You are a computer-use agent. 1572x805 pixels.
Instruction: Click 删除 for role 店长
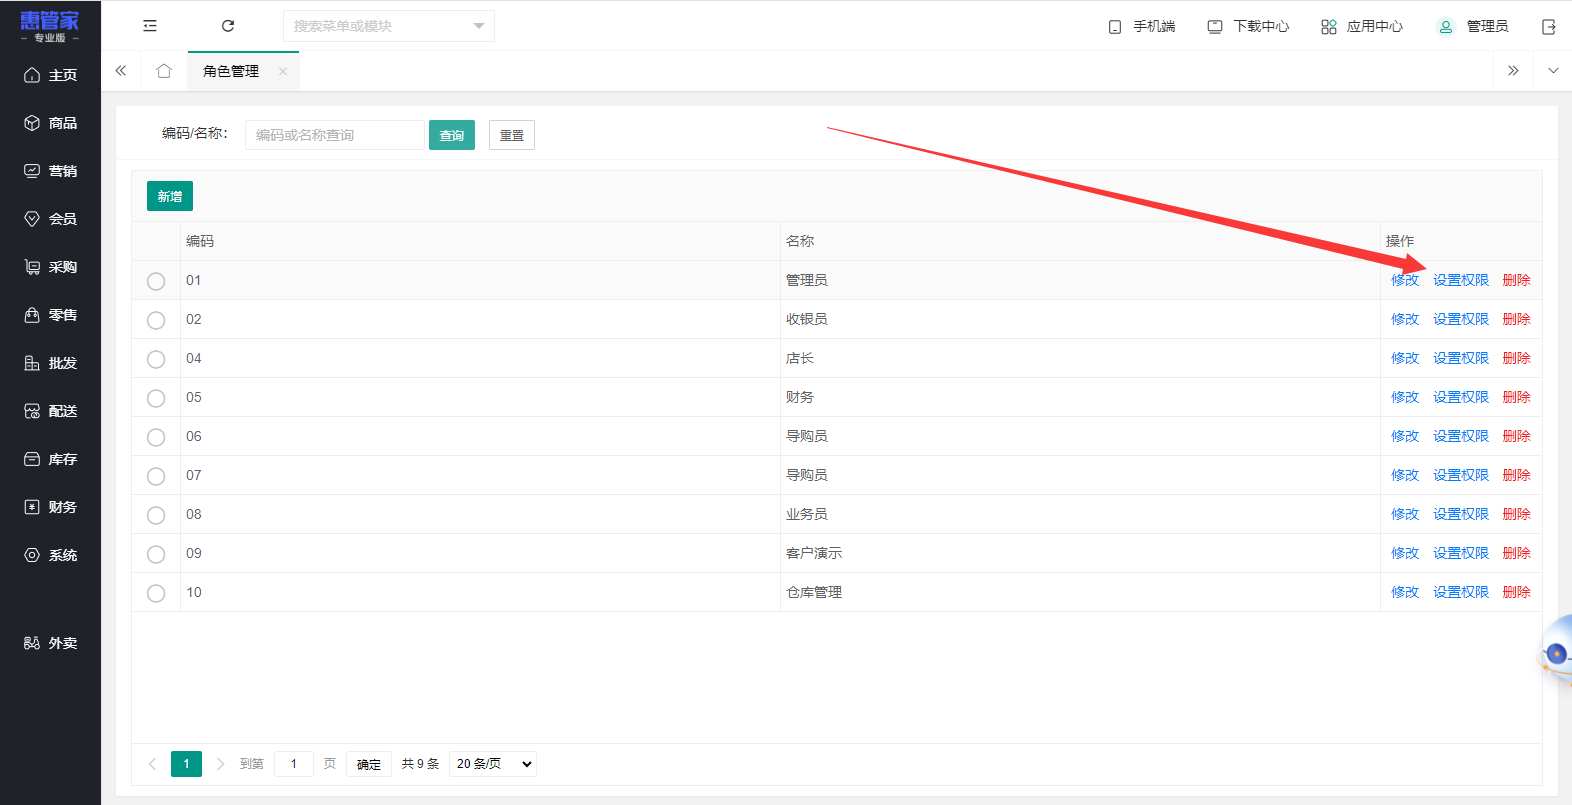(x=1517, y=358)
